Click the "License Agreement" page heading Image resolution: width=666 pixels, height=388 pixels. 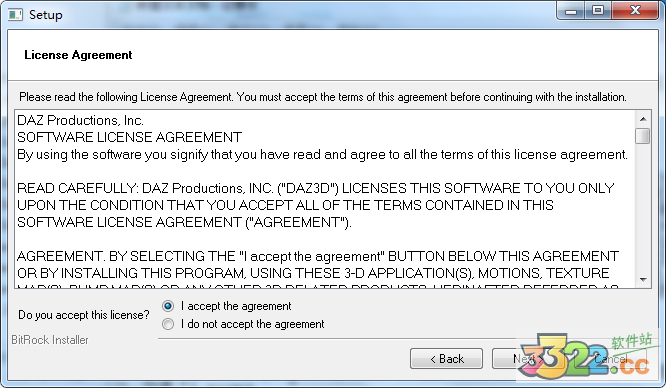pyautogui.click(x=78, y=55)
